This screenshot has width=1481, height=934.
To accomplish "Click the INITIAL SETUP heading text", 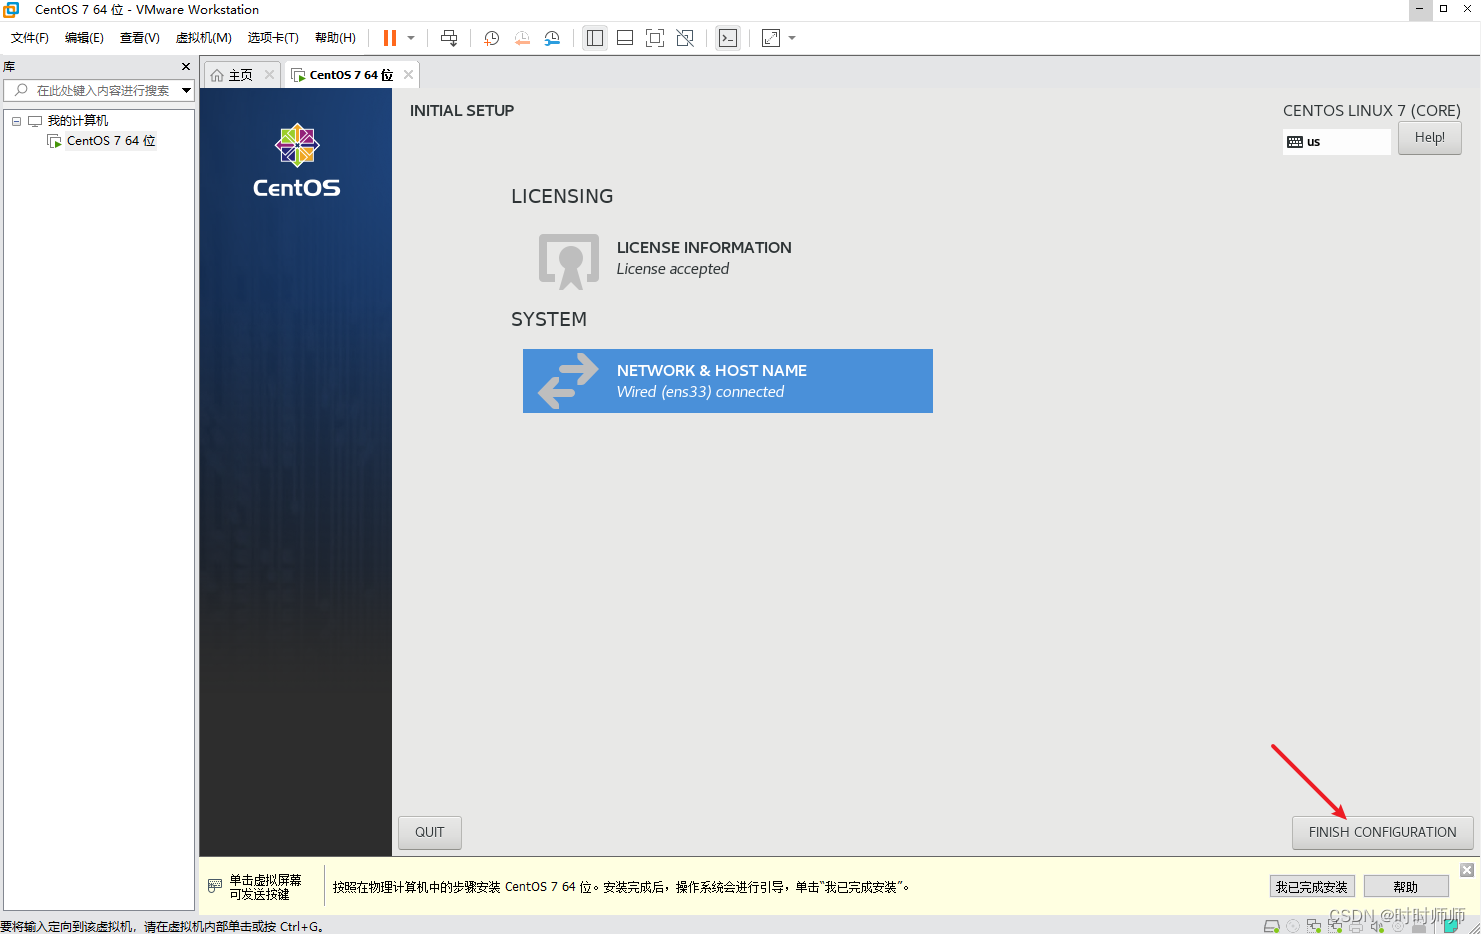I will tap(462, 111).
